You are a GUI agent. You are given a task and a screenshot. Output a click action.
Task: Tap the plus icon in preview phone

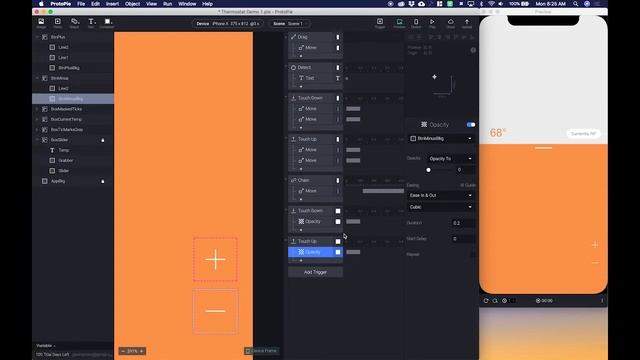595,244
